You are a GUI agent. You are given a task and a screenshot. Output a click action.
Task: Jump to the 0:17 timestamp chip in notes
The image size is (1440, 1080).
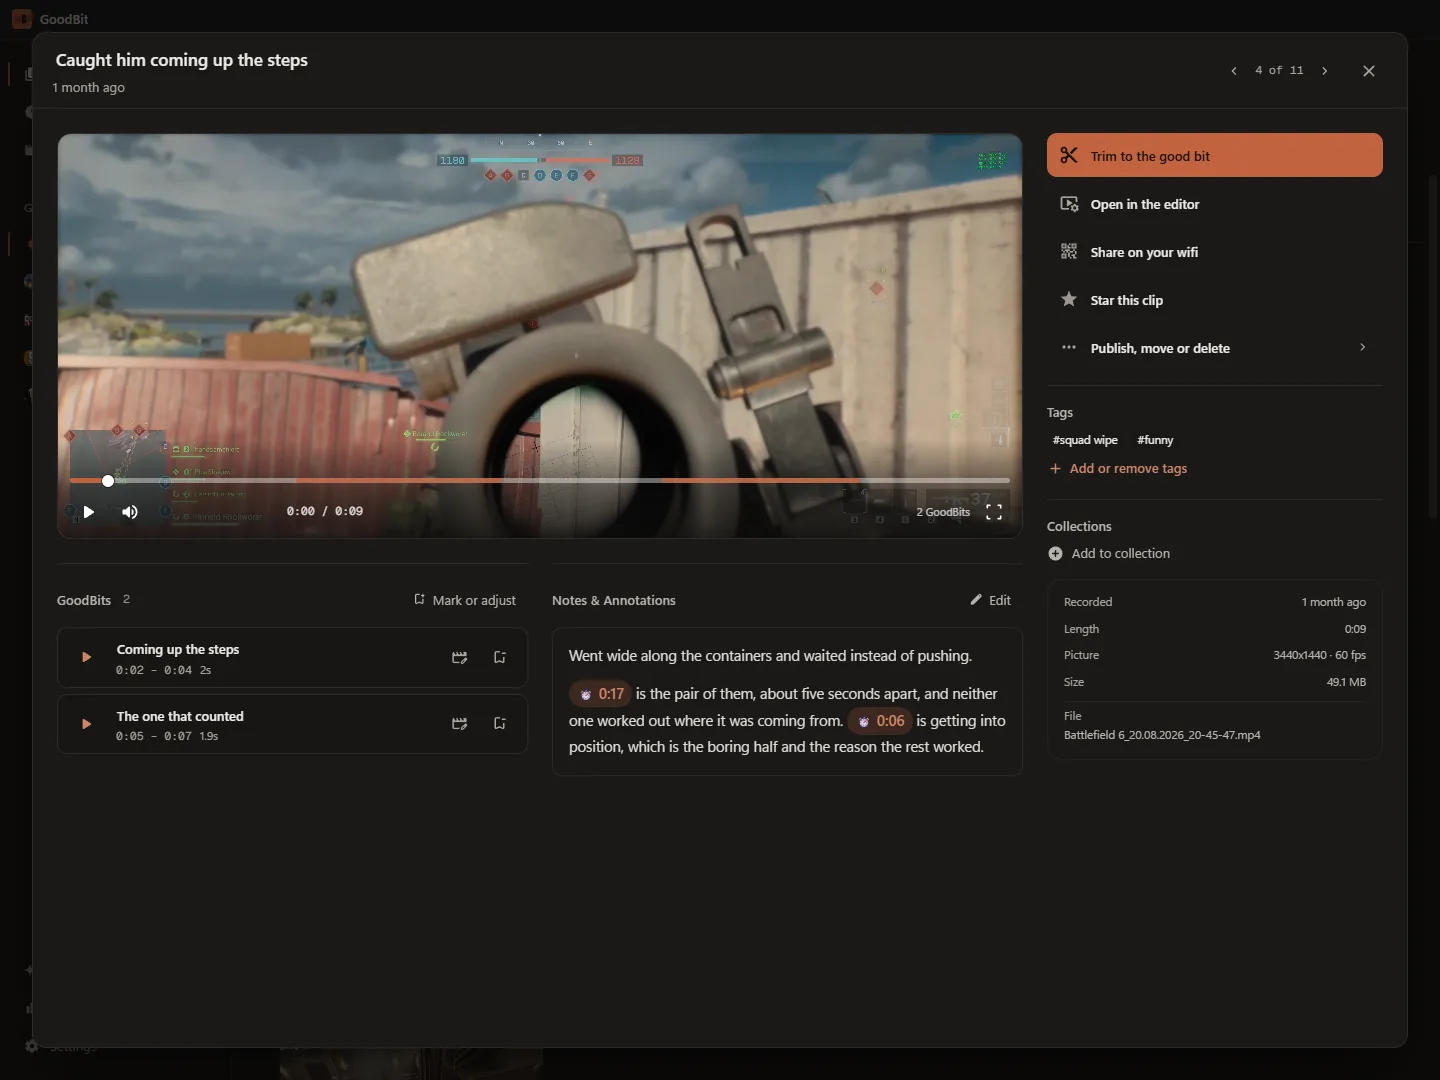pos(601,694)
